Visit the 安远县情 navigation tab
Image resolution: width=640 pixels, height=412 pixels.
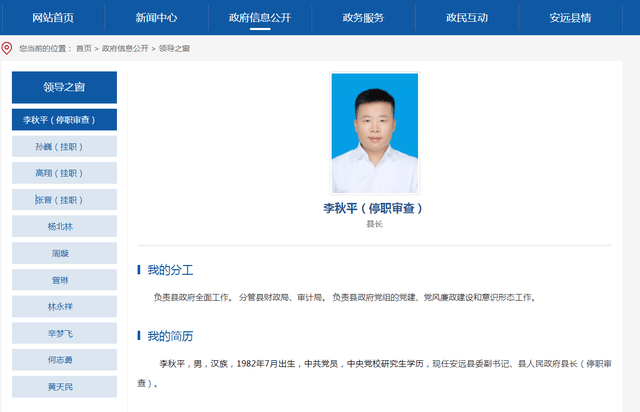tap(570, 18)
